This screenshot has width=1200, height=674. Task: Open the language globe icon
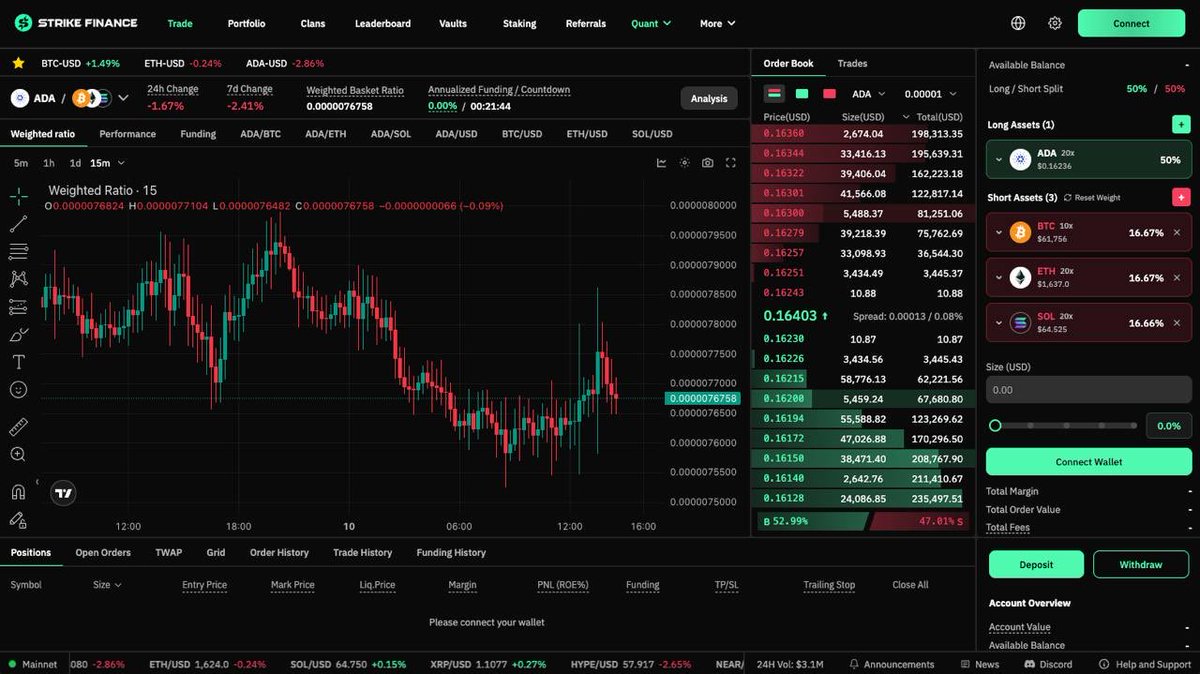click(1018, 23)
